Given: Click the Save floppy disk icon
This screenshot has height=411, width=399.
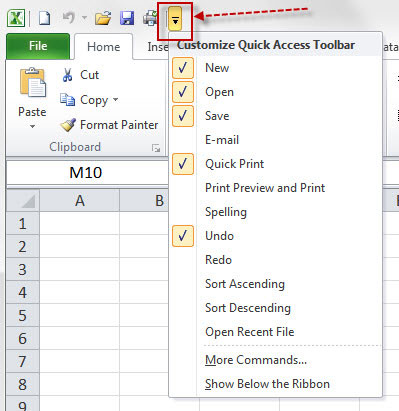Looking at the screenshot, I should pos(127,18).
